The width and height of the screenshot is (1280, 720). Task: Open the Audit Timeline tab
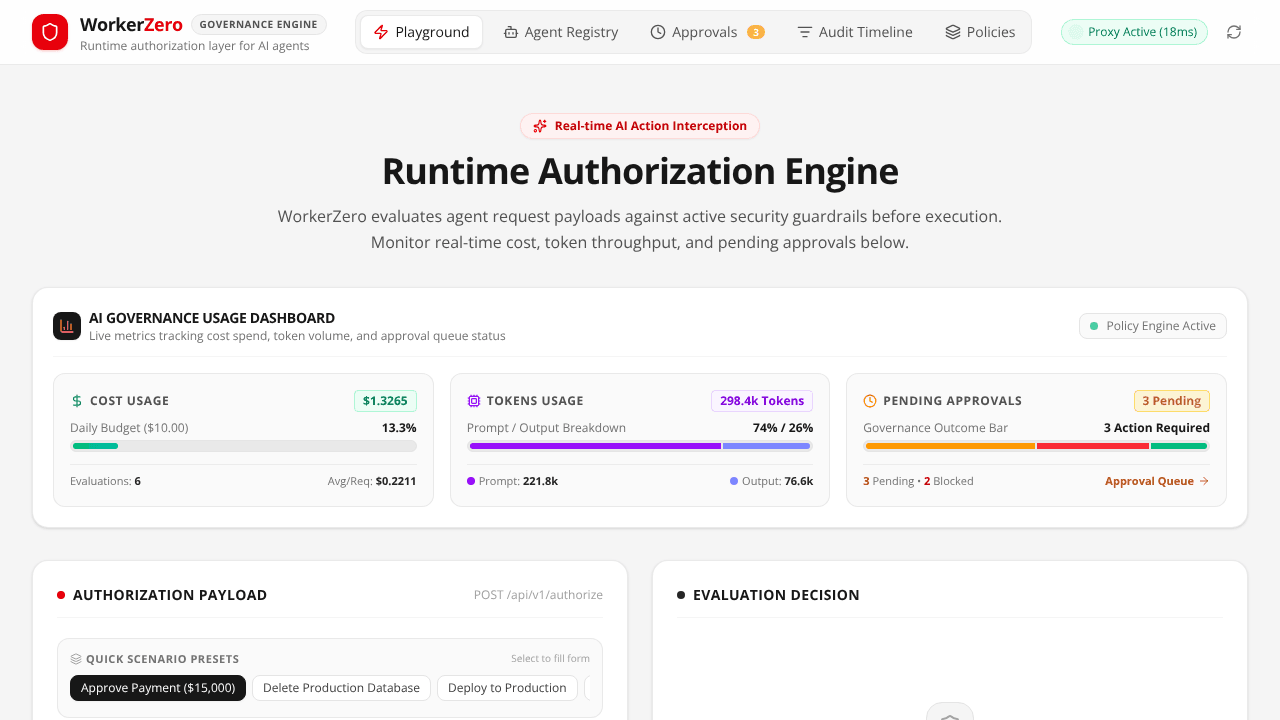[855, 32]
